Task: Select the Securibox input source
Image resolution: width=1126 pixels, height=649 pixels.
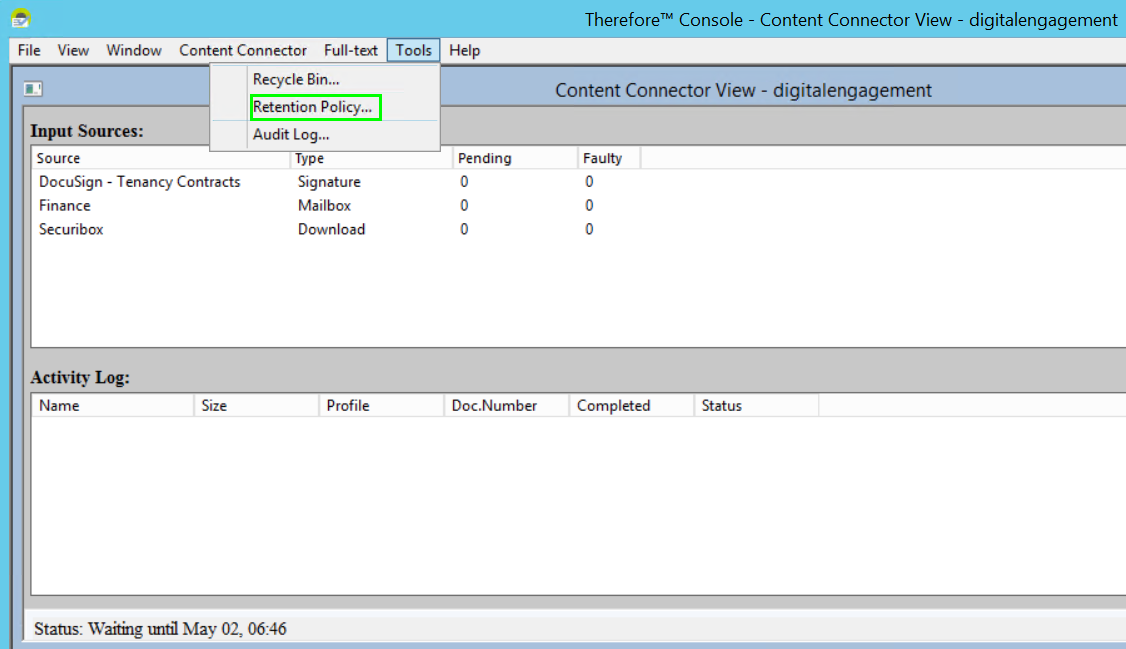Action: (71, 229)
